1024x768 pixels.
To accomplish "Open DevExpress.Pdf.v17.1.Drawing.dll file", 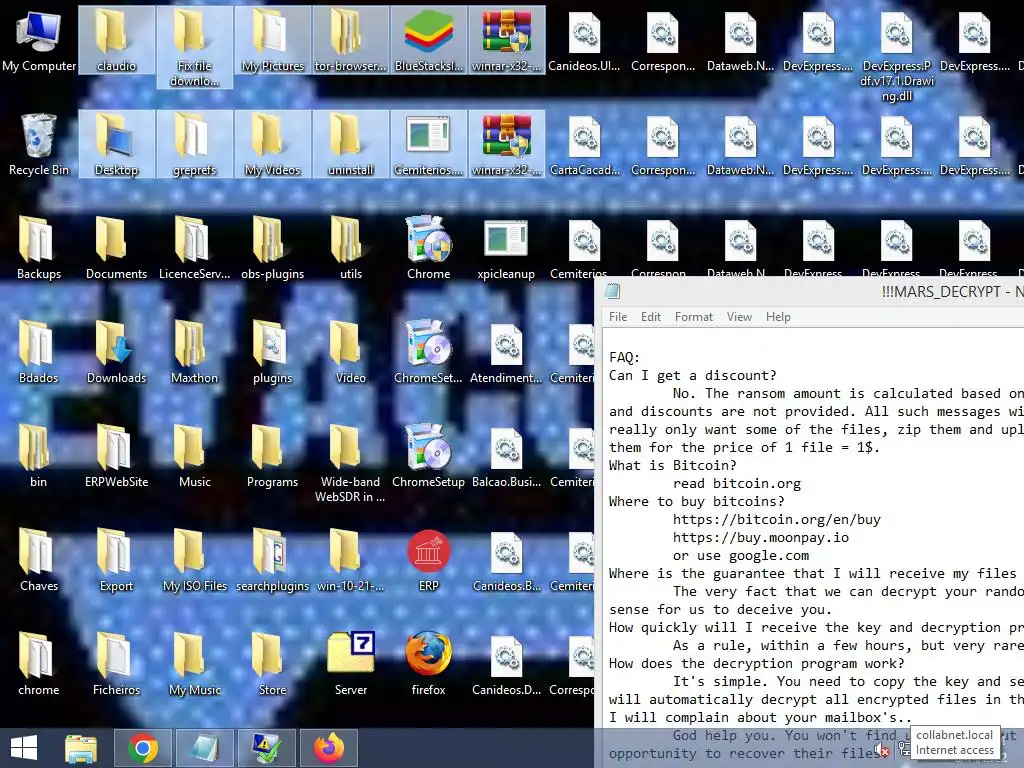I will tap(897, 56).
